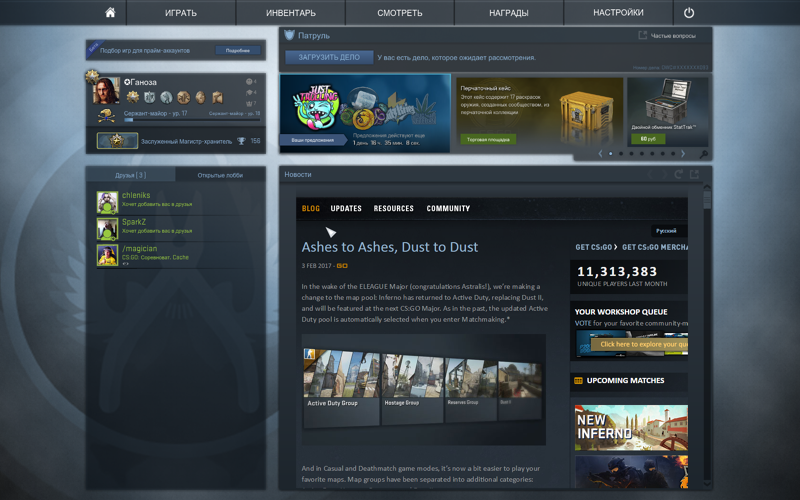Open the СМОТРЕТЬ menu

pyautogui.click(x=399, y=13)
